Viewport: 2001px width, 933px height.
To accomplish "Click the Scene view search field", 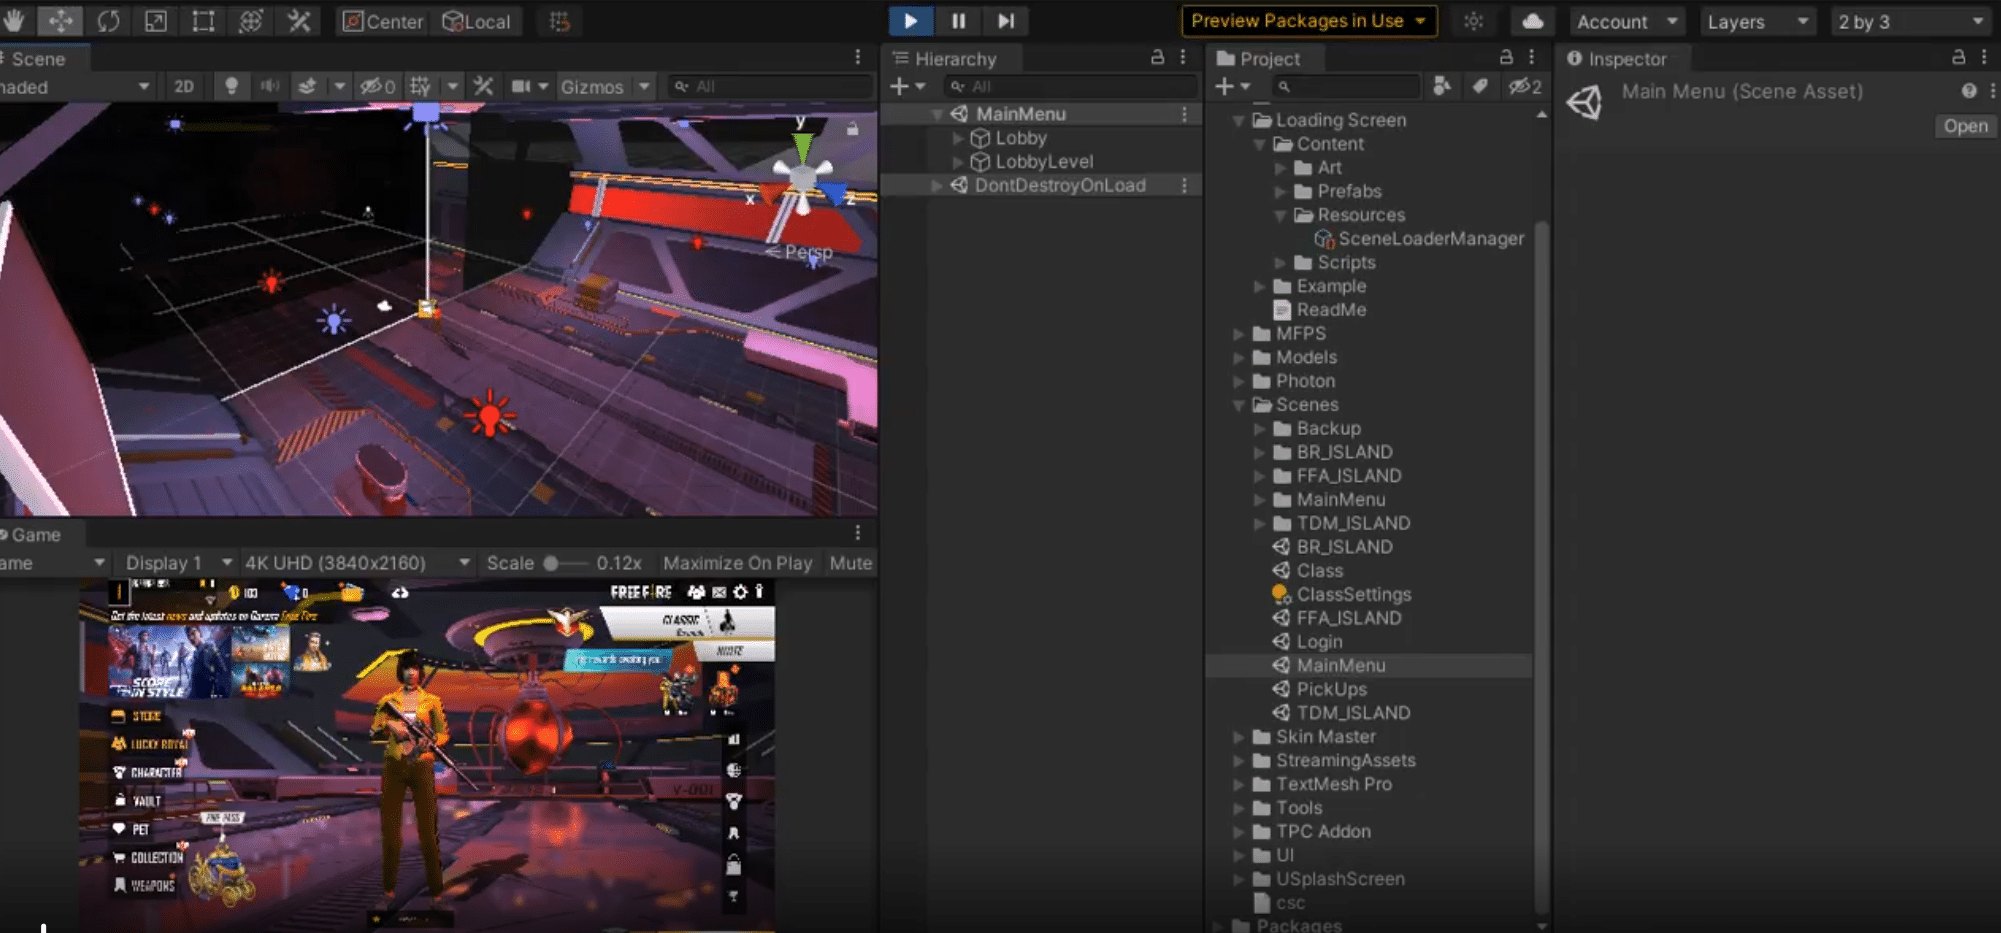I will pyautogui.click(x=770, y=87).
